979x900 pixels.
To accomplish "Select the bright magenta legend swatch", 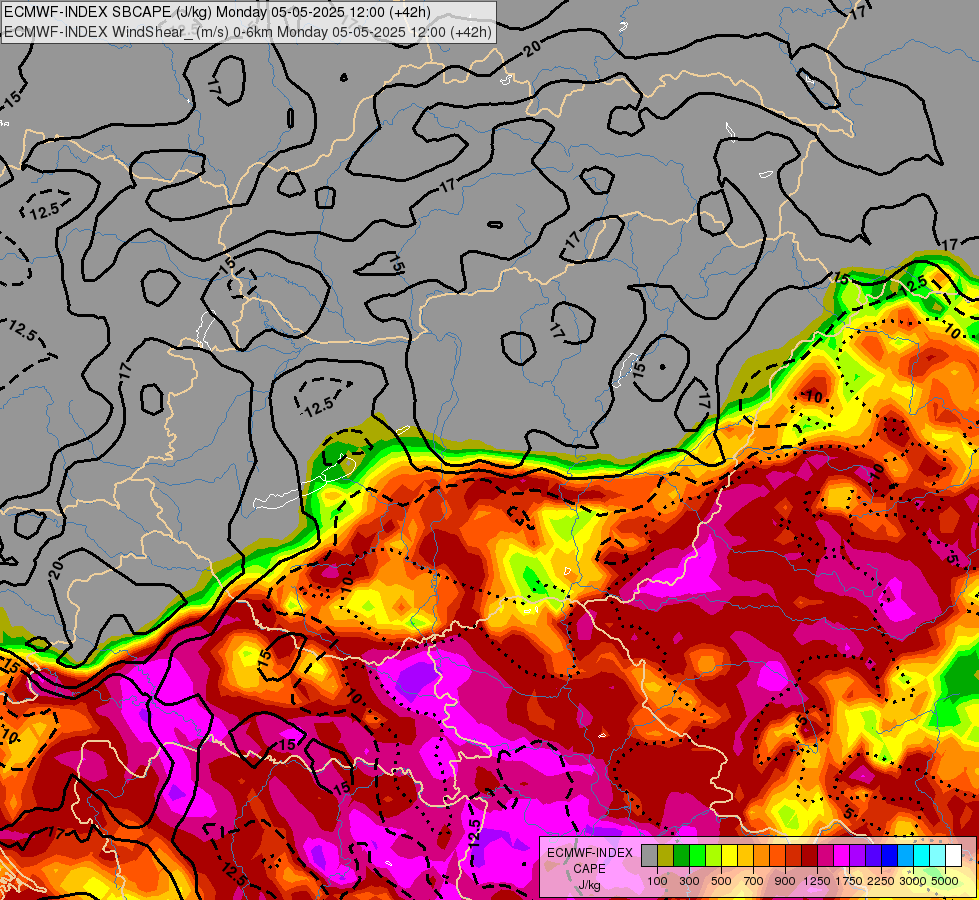I will 842,855.
